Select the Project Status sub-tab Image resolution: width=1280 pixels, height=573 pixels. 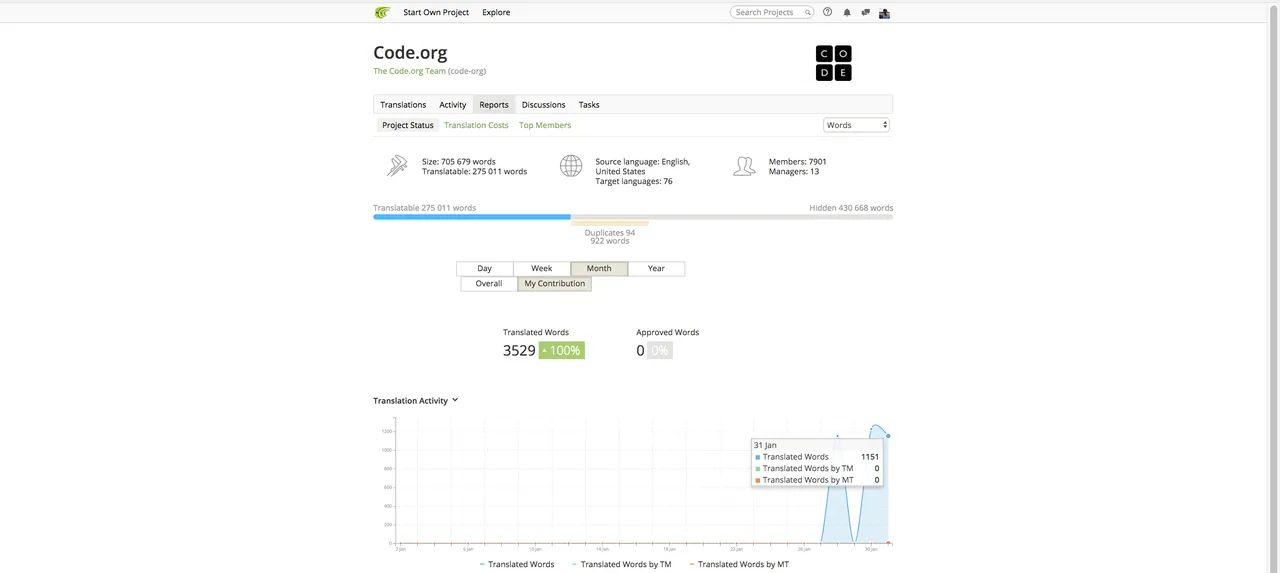pos(408,126)
